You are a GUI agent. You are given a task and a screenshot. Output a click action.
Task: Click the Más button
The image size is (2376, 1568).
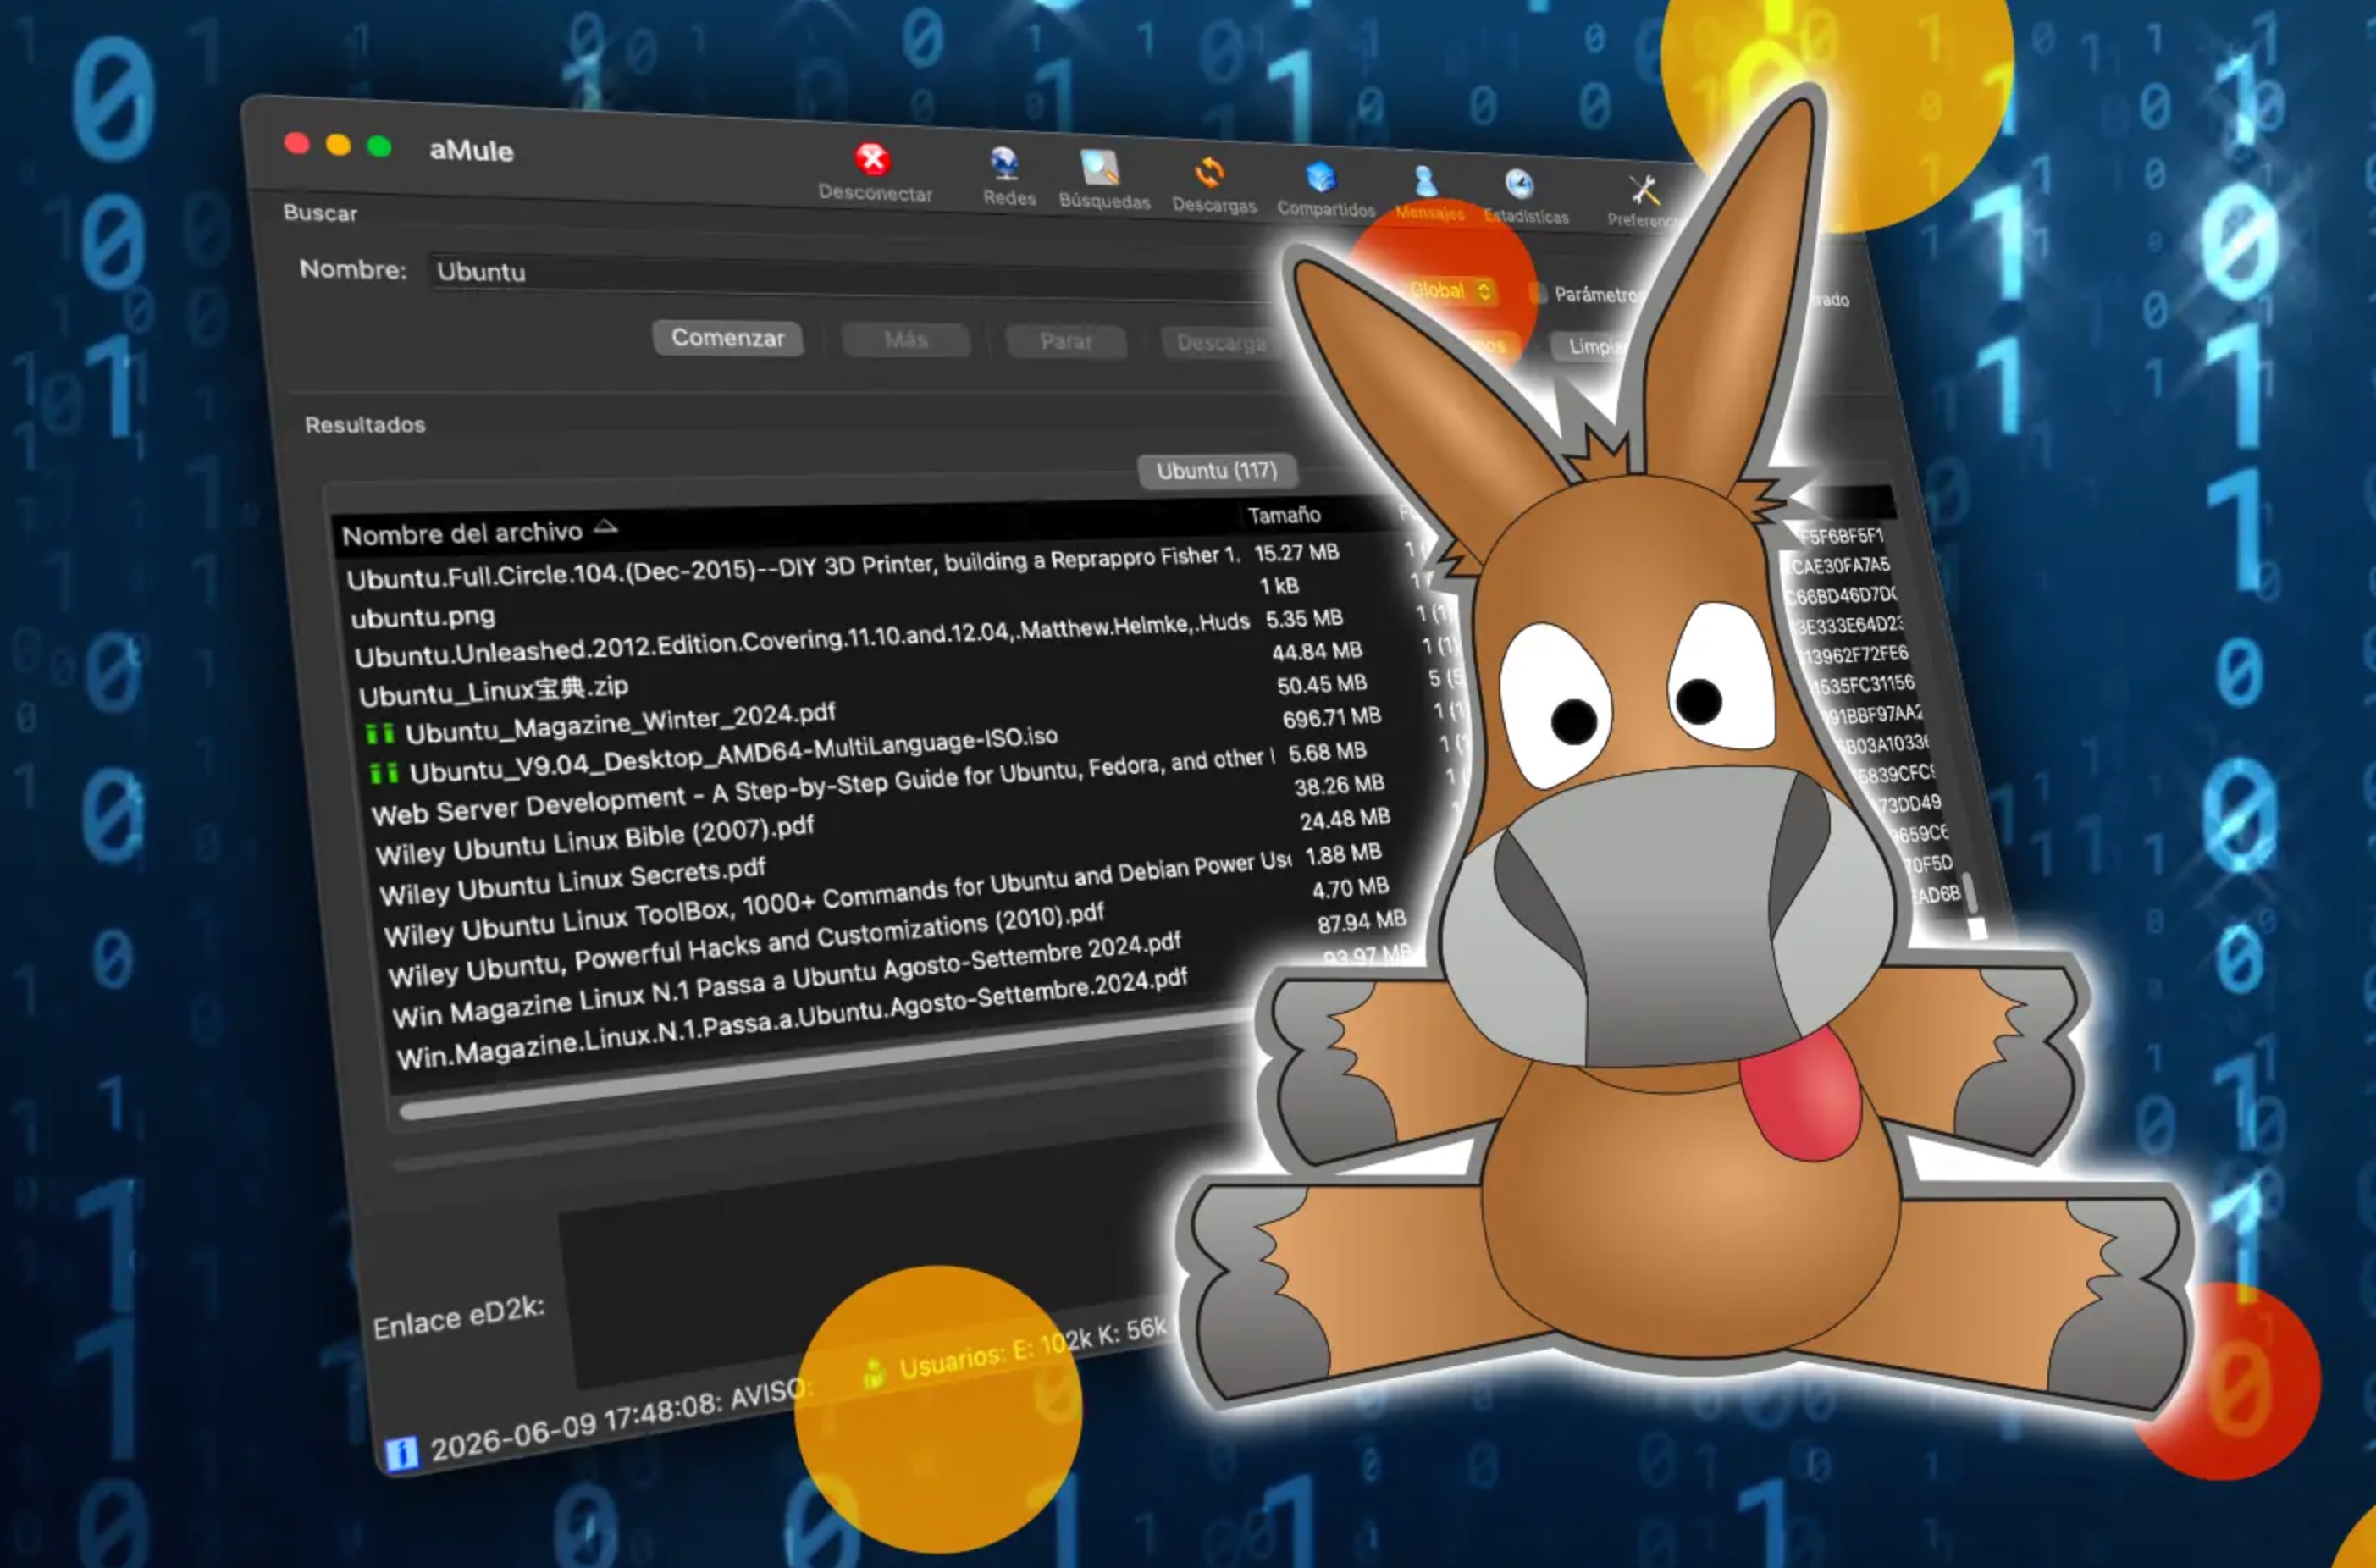[906, 340]
